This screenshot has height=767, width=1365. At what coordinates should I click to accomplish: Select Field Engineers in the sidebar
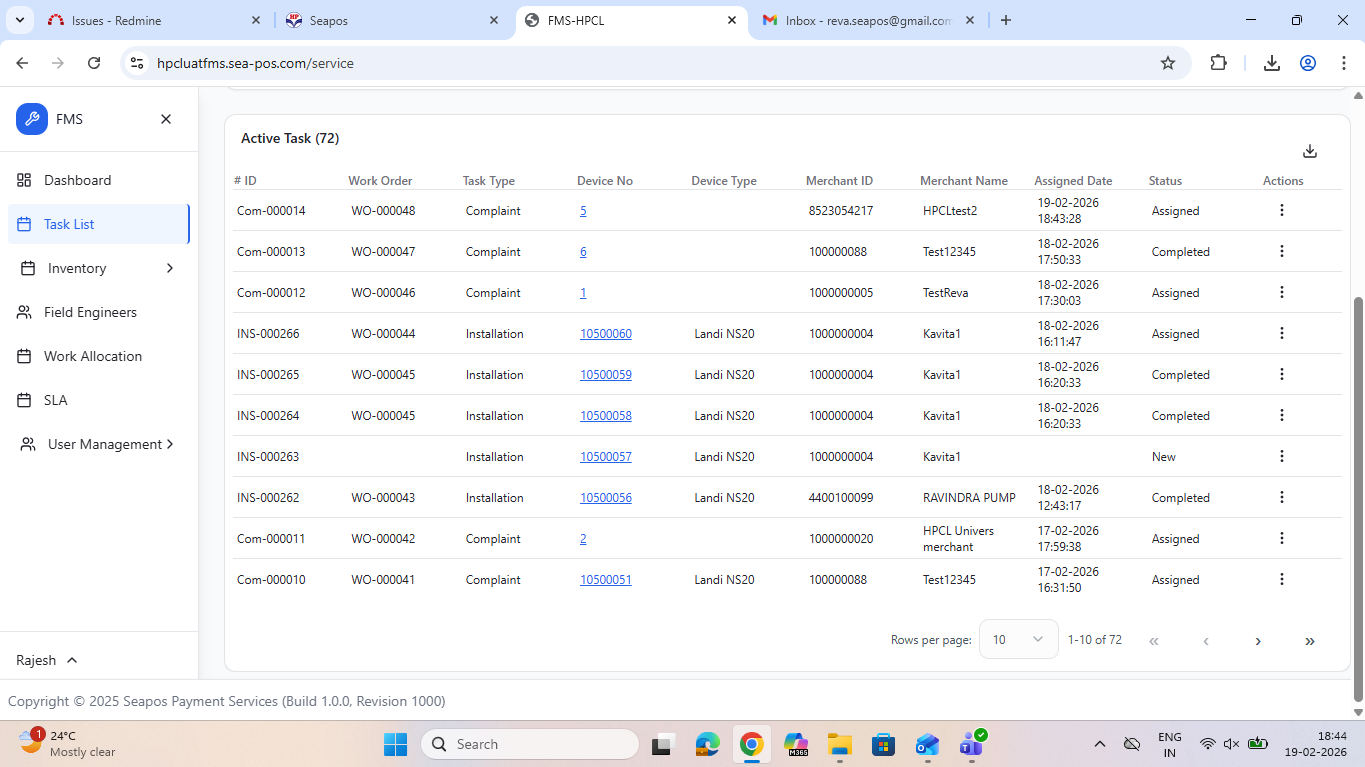pyautogui.click(x=90, y=312)
